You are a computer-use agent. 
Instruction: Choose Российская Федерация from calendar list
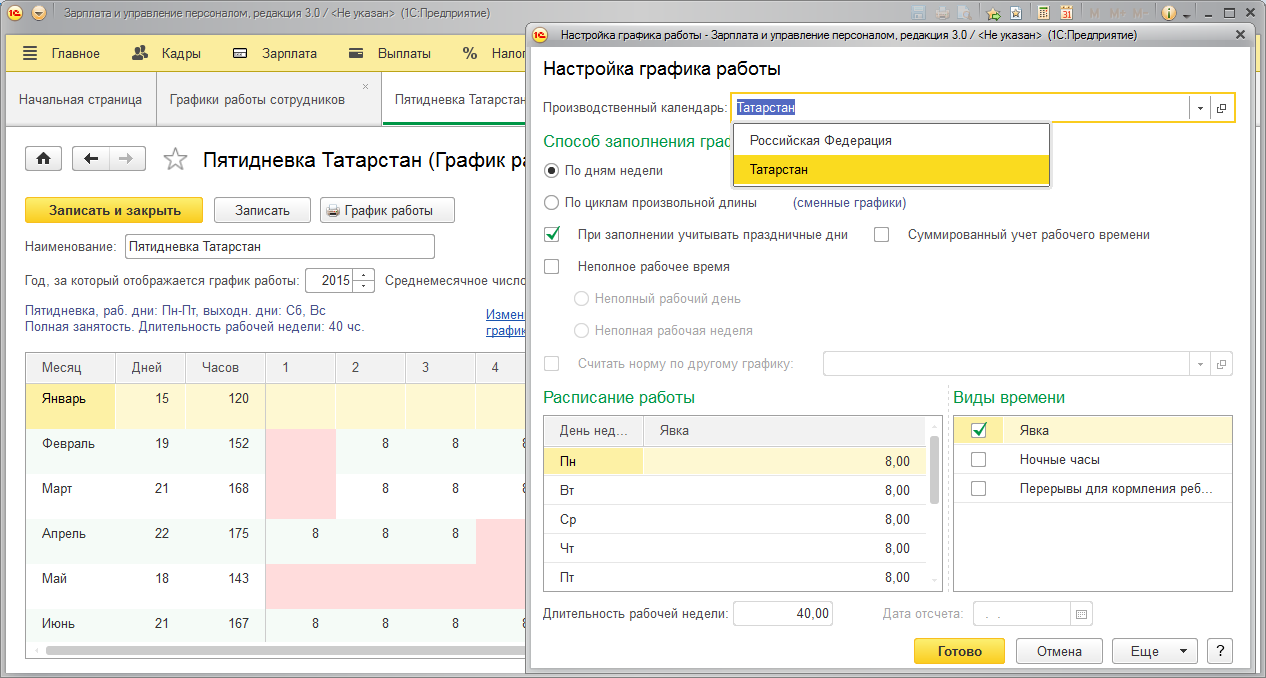pos(820,141)
